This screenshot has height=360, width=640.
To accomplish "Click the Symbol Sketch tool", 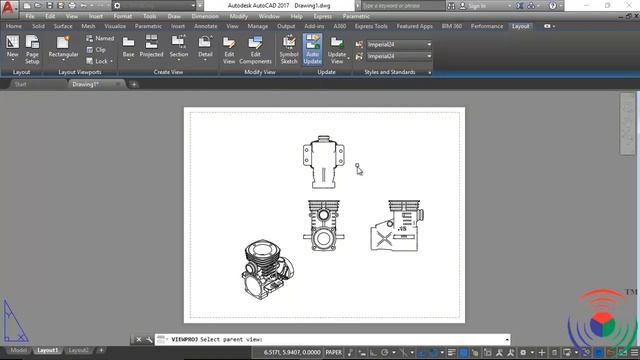I will 289,49.
